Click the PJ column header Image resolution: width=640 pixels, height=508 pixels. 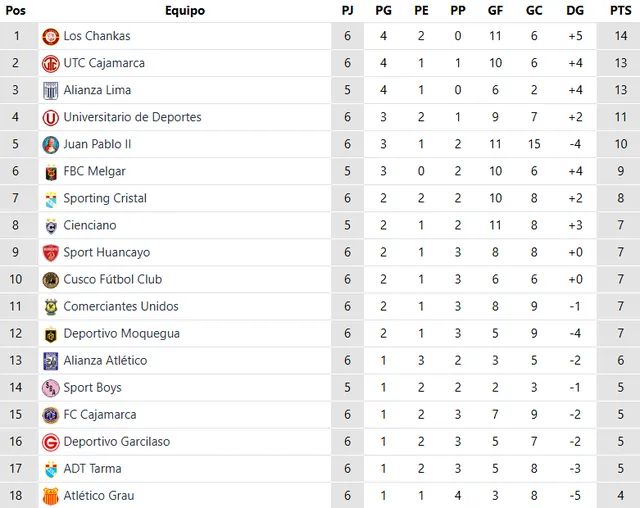pyautogui.click(x=347, y=10)
